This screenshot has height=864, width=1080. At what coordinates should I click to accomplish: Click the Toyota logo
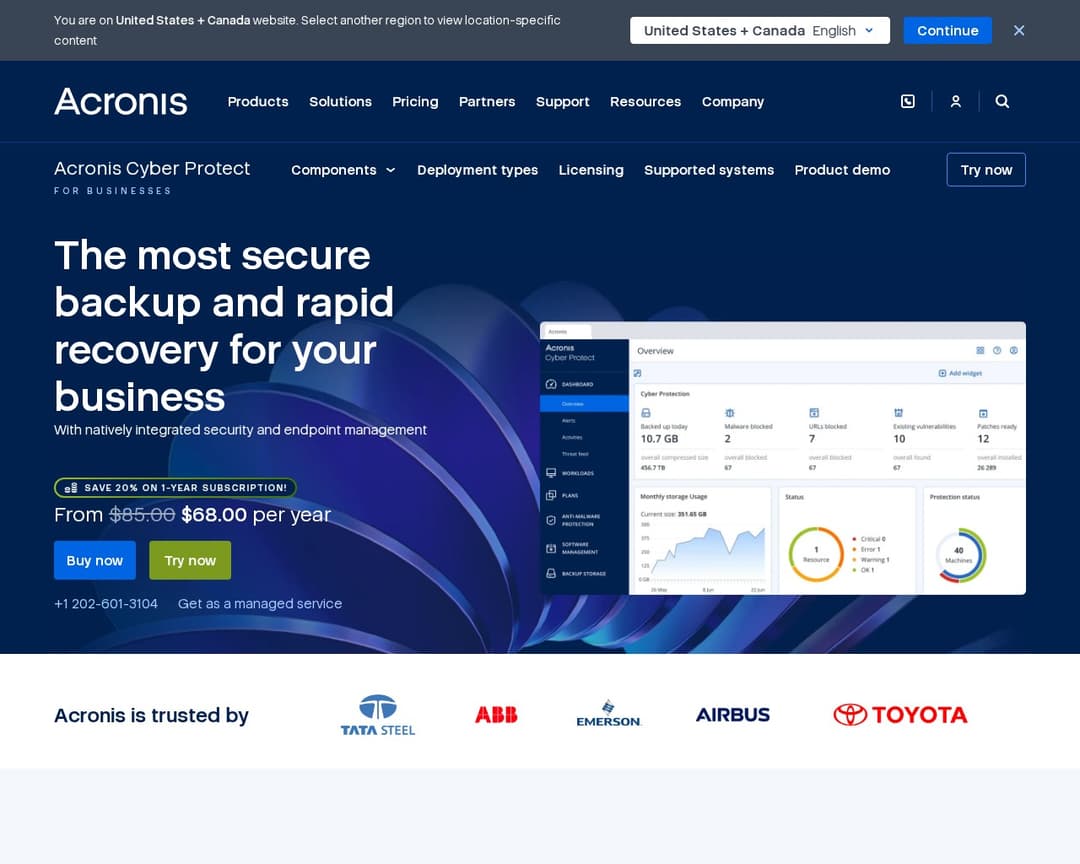(x=900, y=715)
